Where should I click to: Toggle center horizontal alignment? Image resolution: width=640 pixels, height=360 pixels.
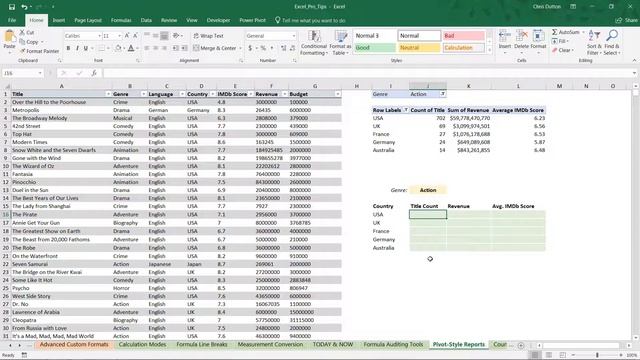(156, 48)
